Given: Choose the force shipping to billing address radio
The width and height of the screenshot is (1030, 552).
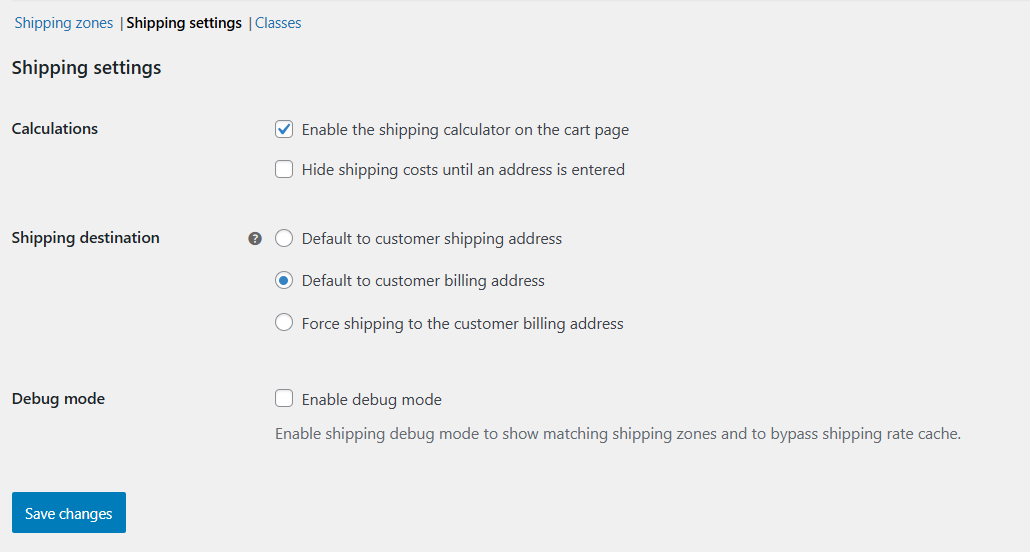Looking at the screenshot, I should [284, 323].
